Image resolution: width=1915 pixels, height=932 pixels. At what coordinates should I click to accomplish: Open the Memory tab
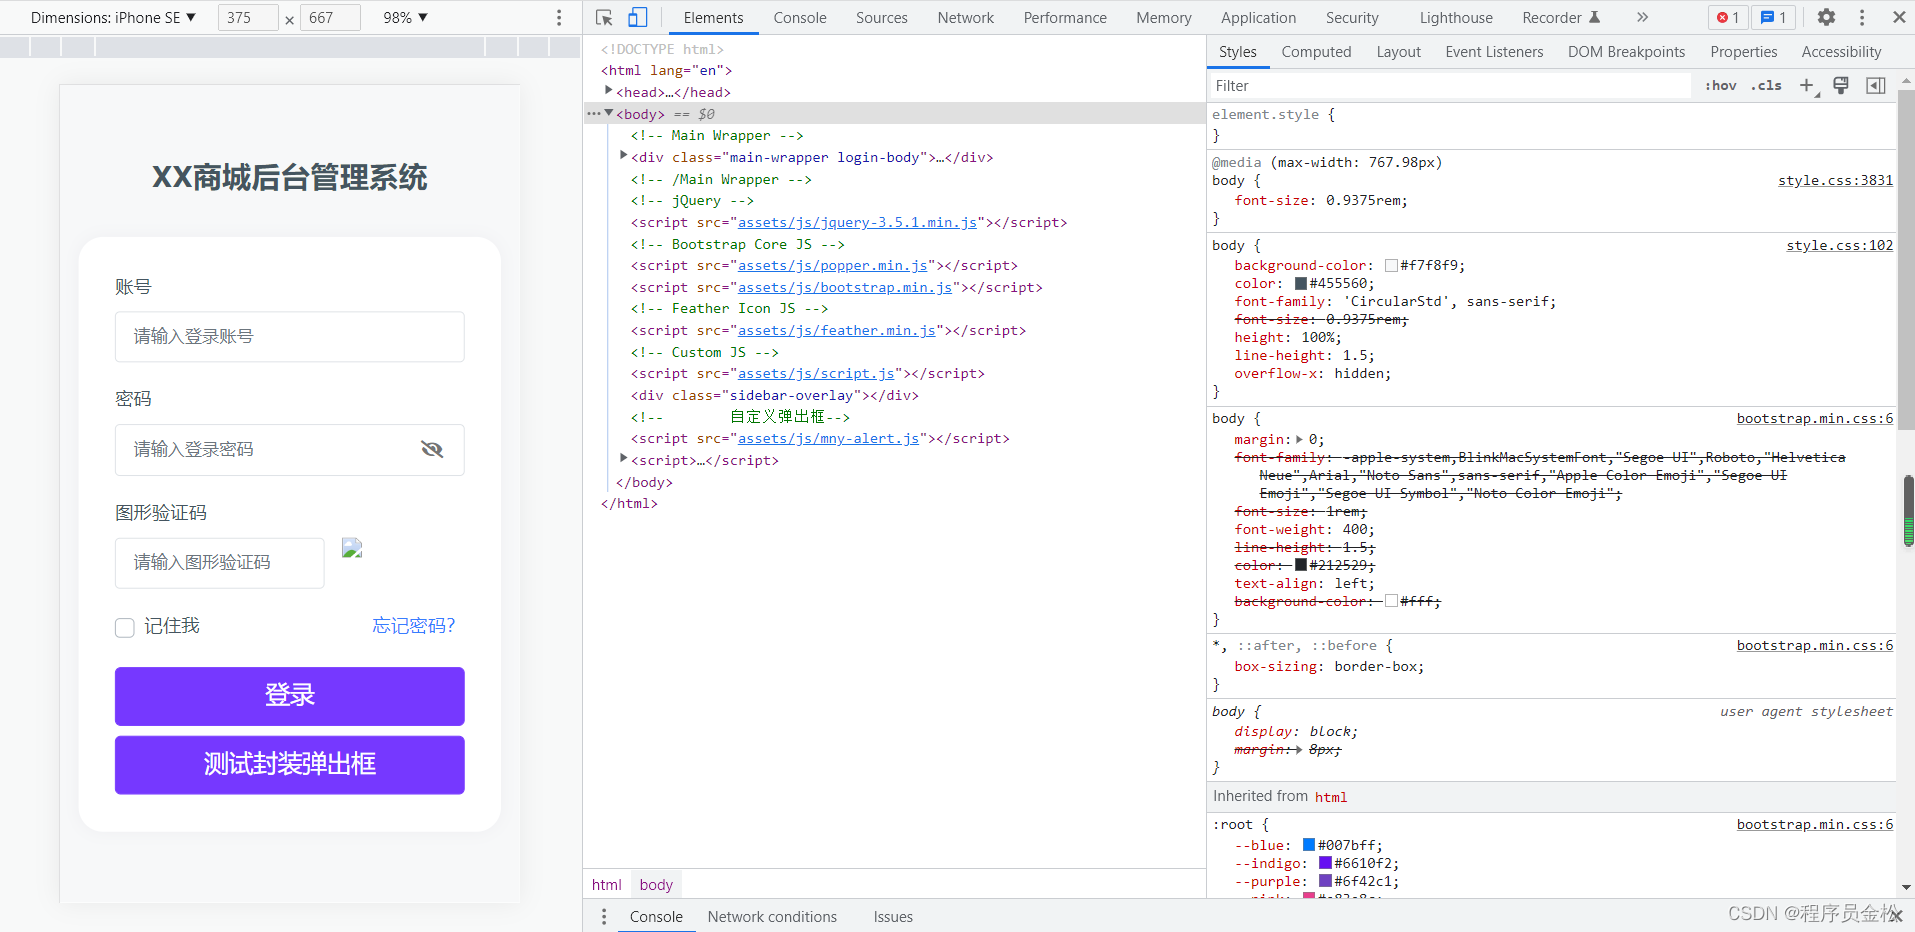point(1164,17)
